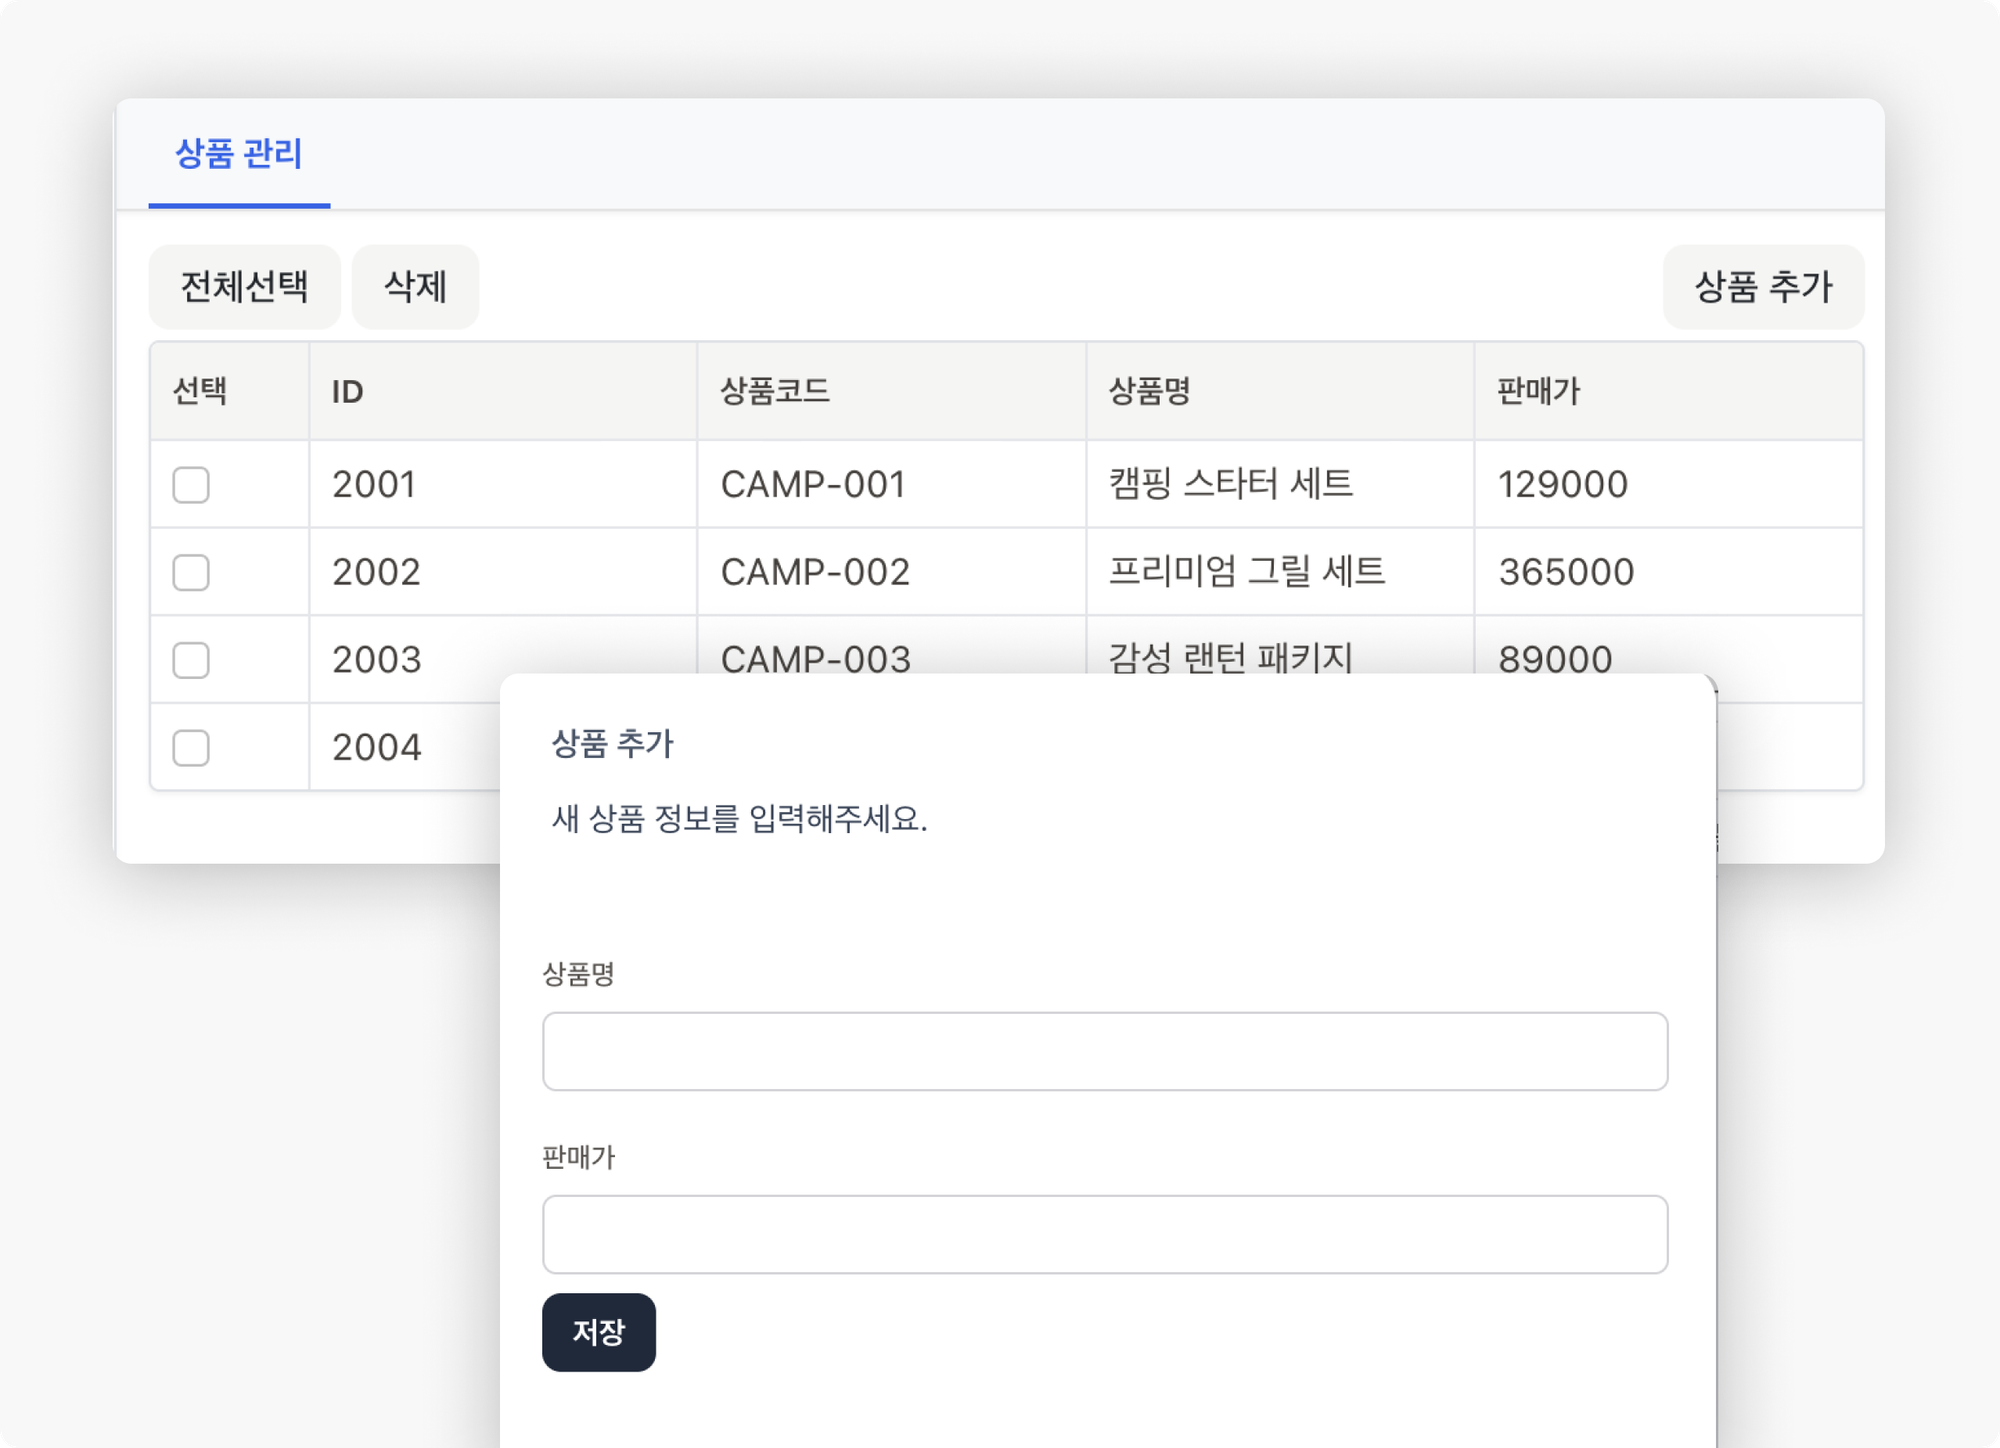The height and width of the screenshot is (1448, 2000).
Task: Check the checkbox for row 2001
Action: 191,485
